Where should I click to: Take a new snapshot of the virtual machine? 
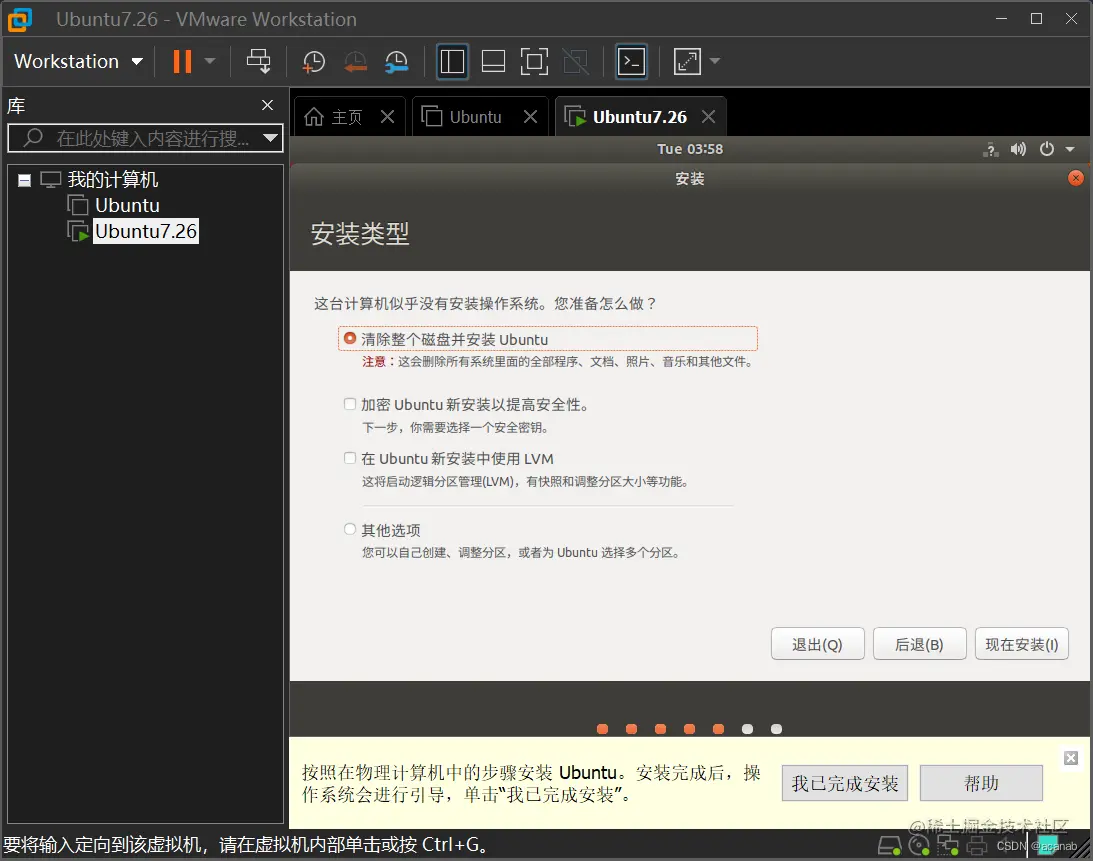tap(314, 61)
